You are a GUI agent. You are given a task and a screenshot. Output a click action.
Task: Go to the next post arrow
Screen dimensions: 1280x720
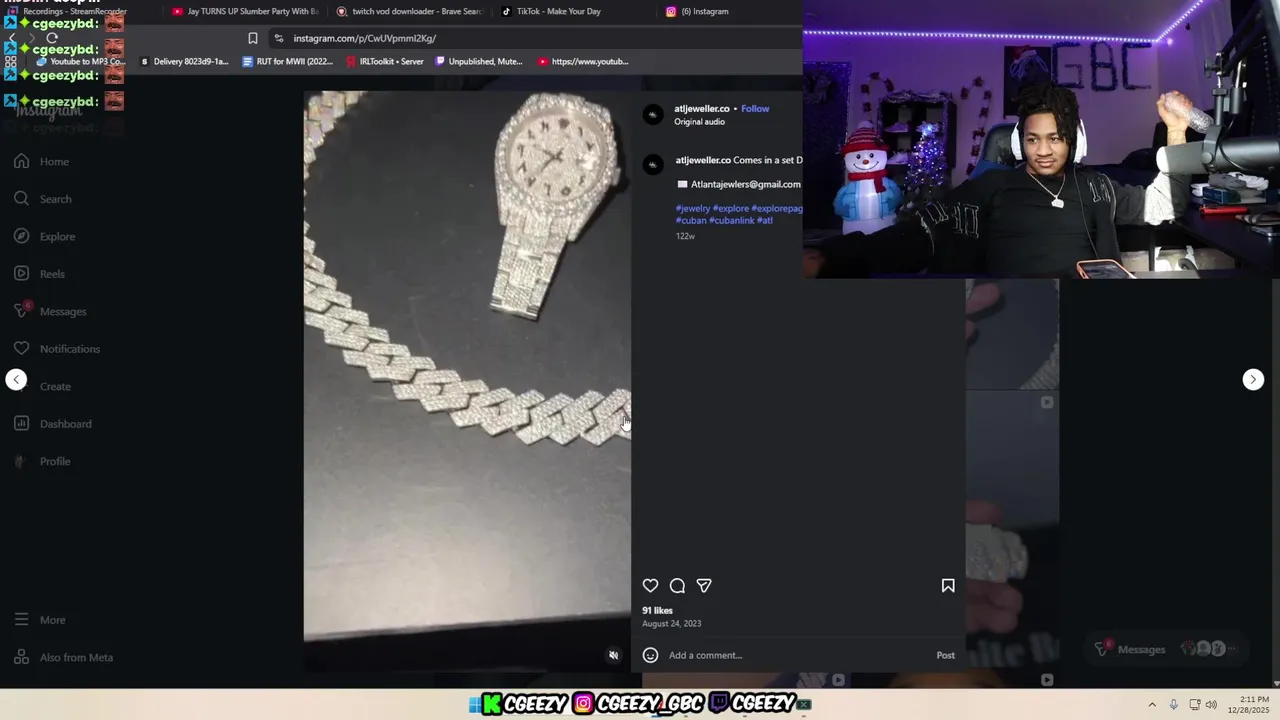[1253, 379]
